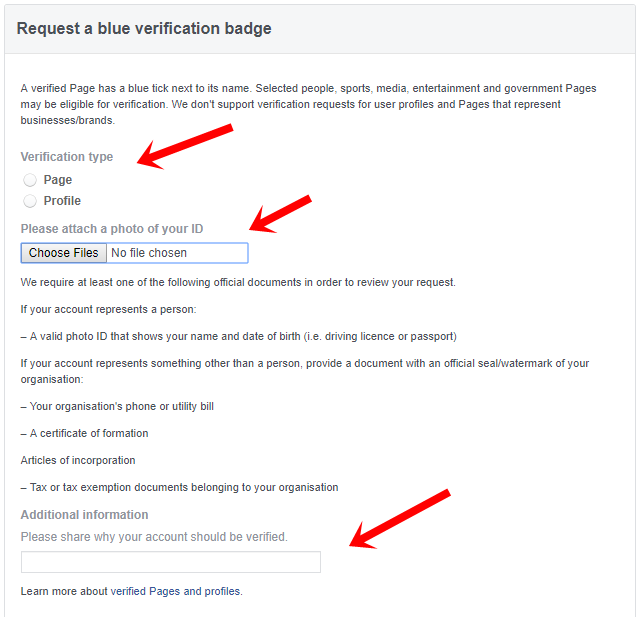Click the "Request a blue verification badge" heading

click(144, 29)
